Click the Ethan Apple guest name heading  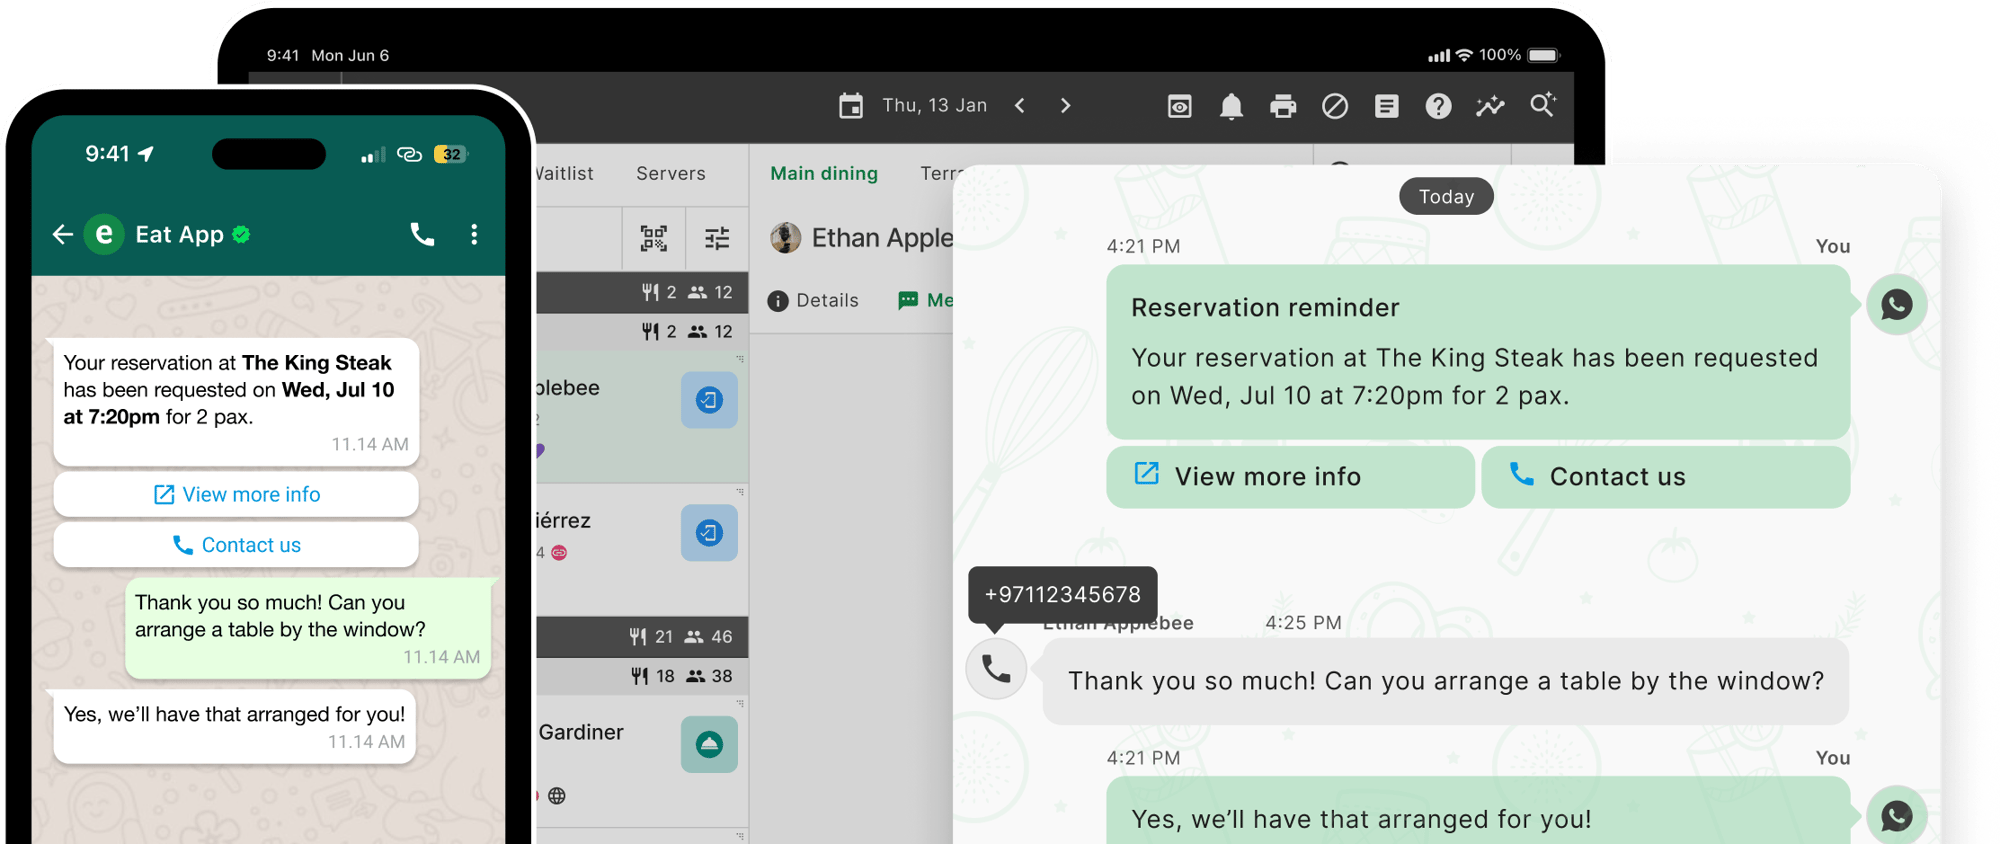tap(882, 238)
